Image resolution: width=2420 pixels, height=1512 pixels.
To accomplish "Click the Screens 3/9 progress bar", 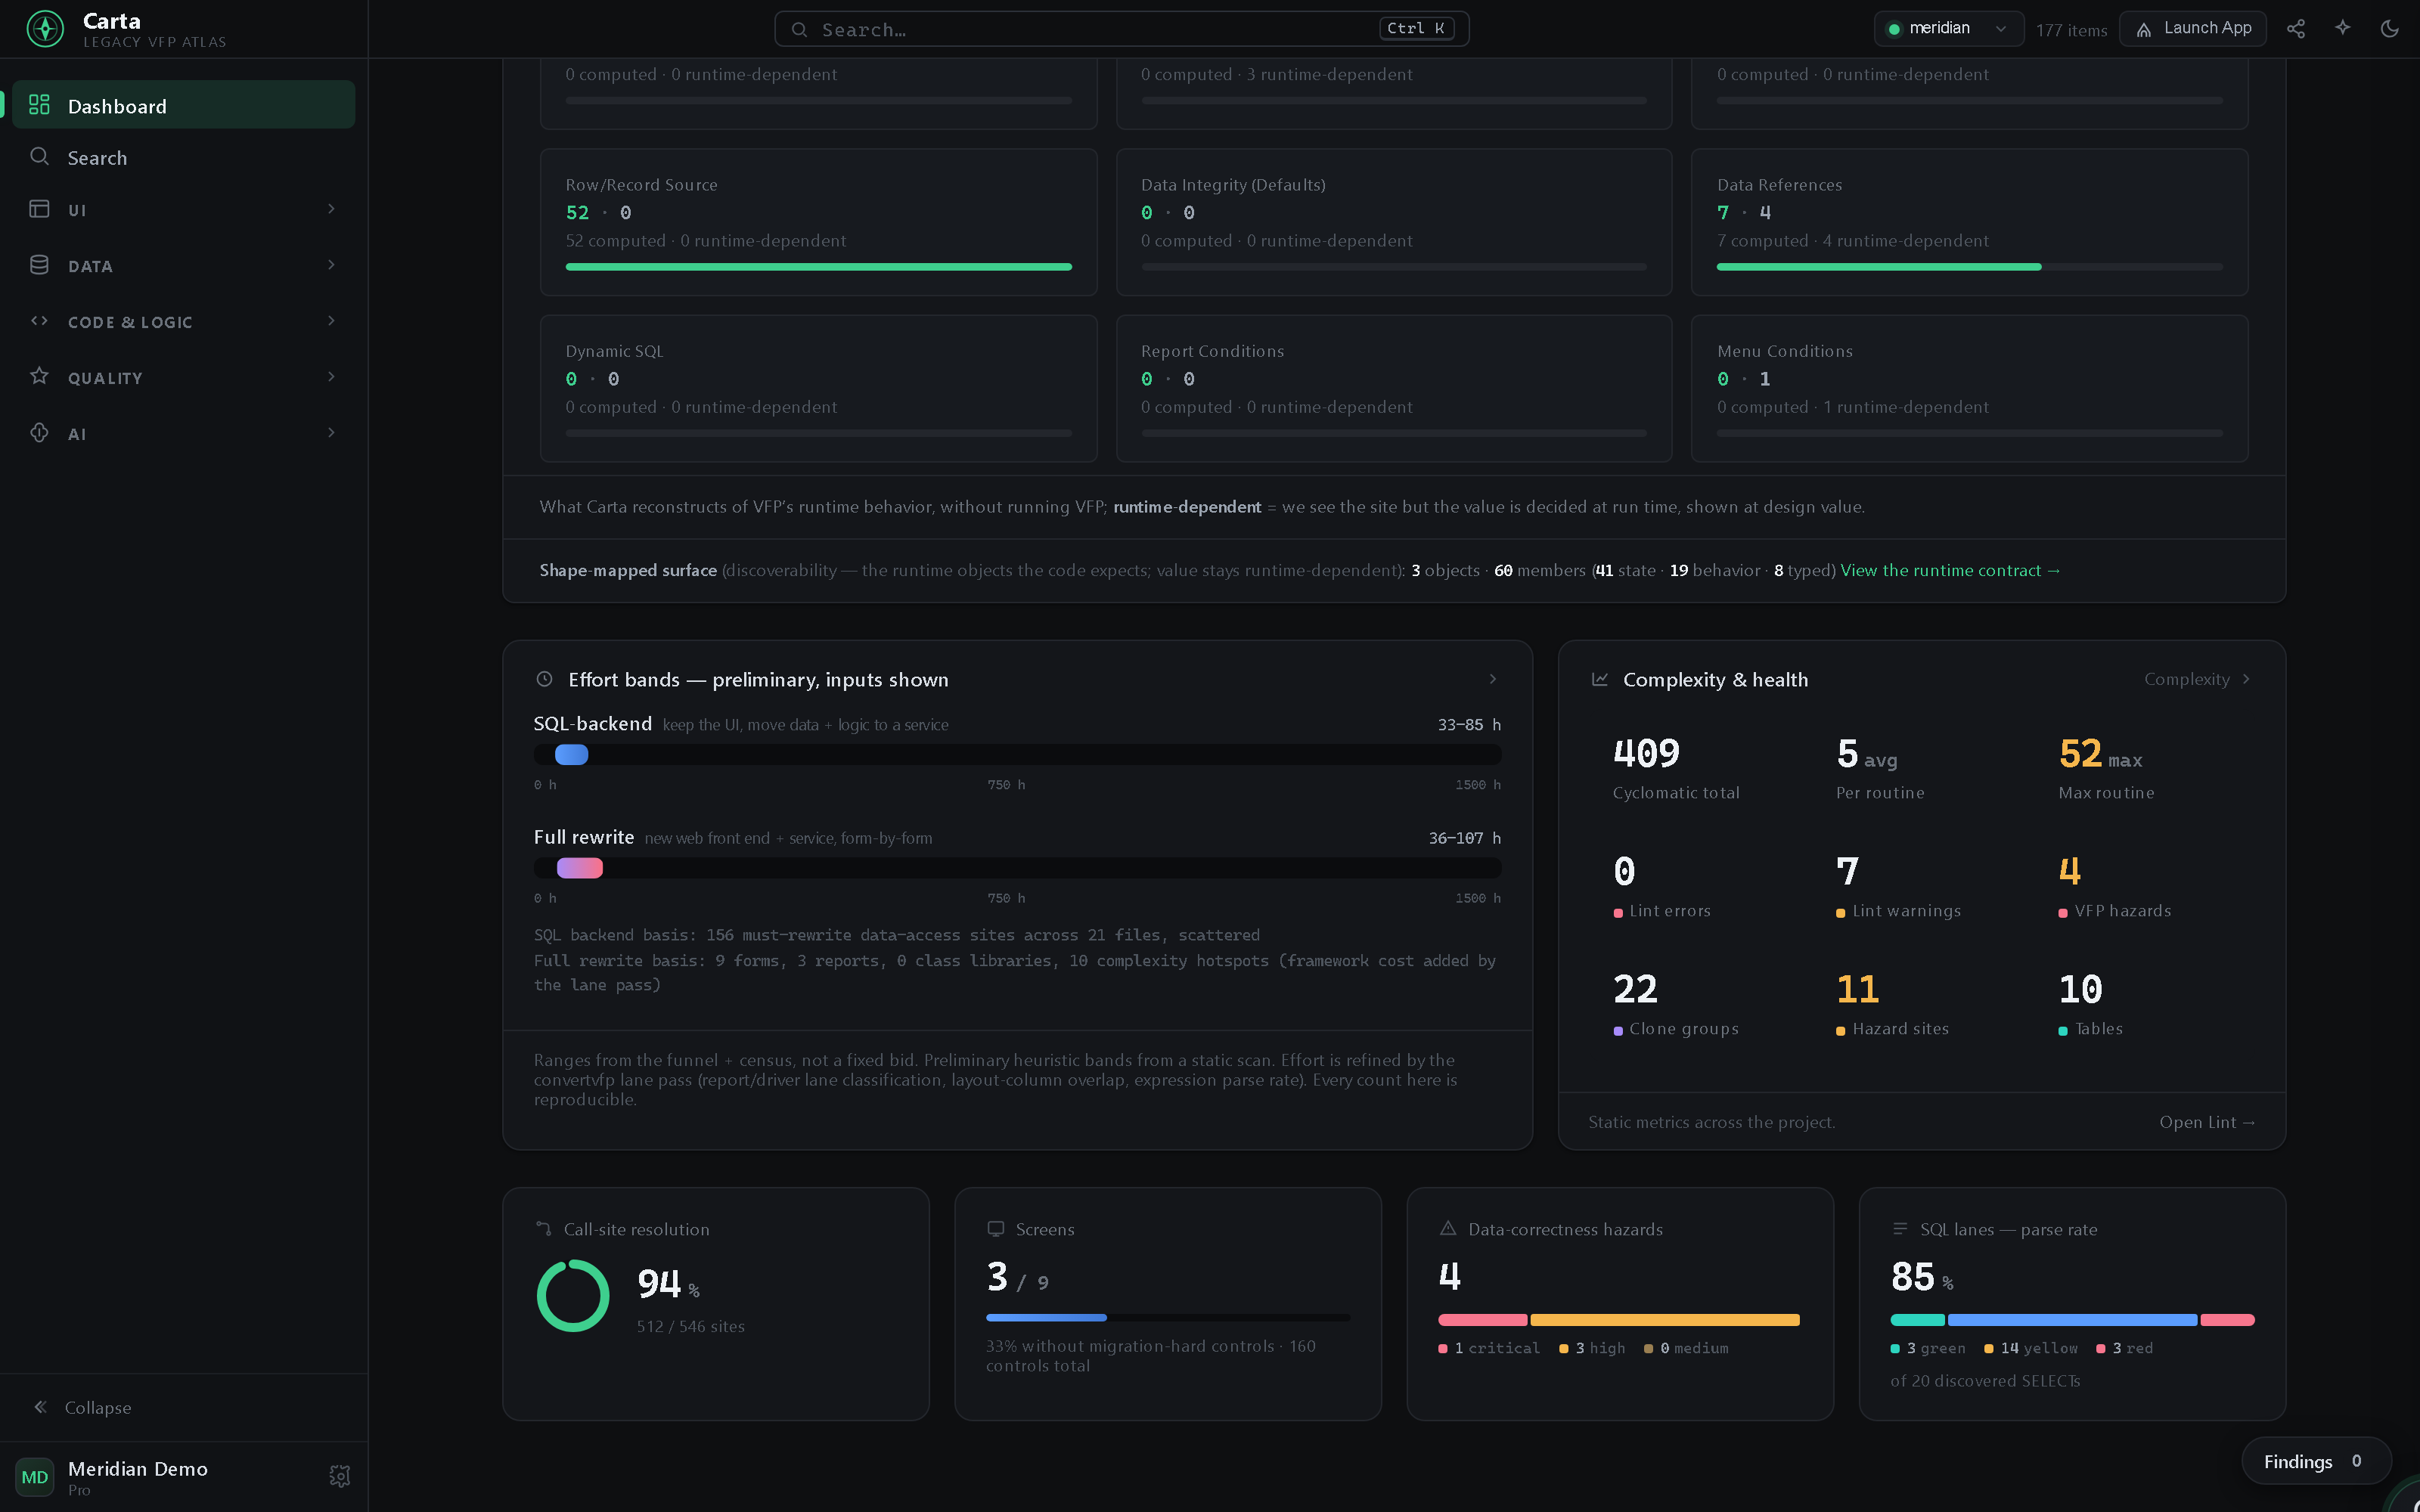I will (1168, 1317).
